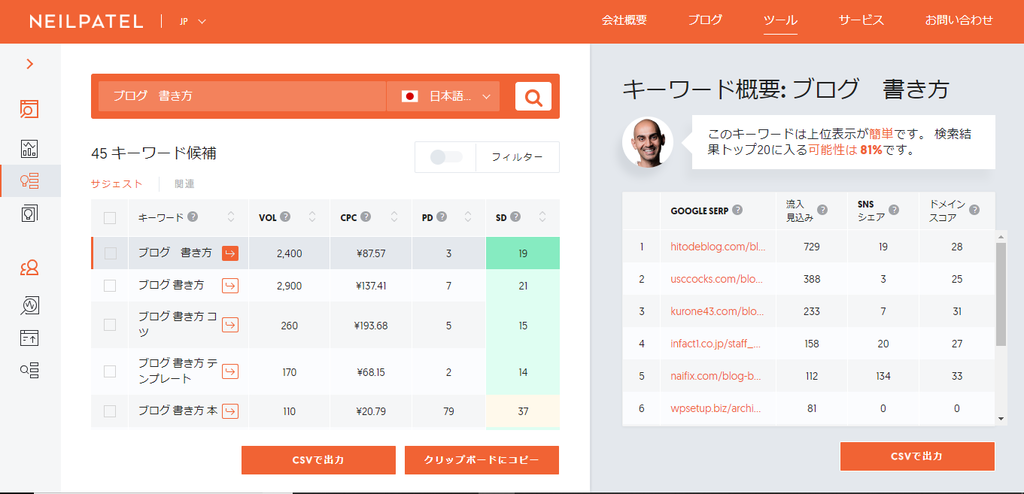
Task: Click help icon next to VOL header
Action: click(285, 217)
